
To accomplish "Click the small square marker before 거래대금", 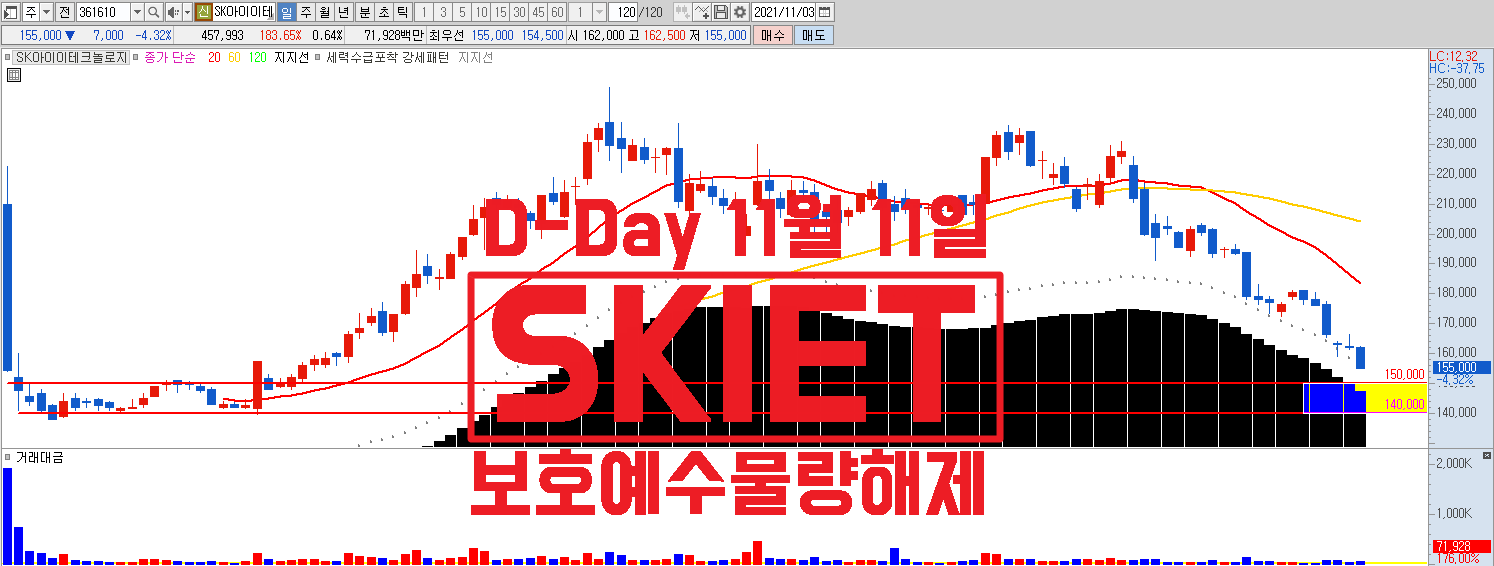I will tap(9, 457).
